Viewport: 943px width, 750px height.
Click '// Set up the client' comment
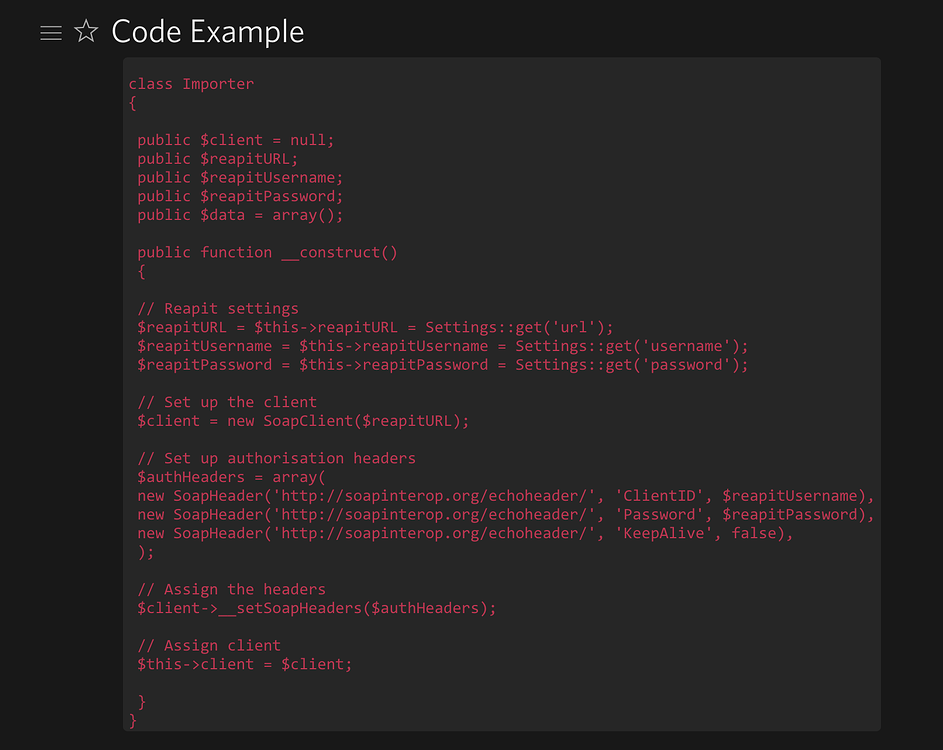pos(227,402)
